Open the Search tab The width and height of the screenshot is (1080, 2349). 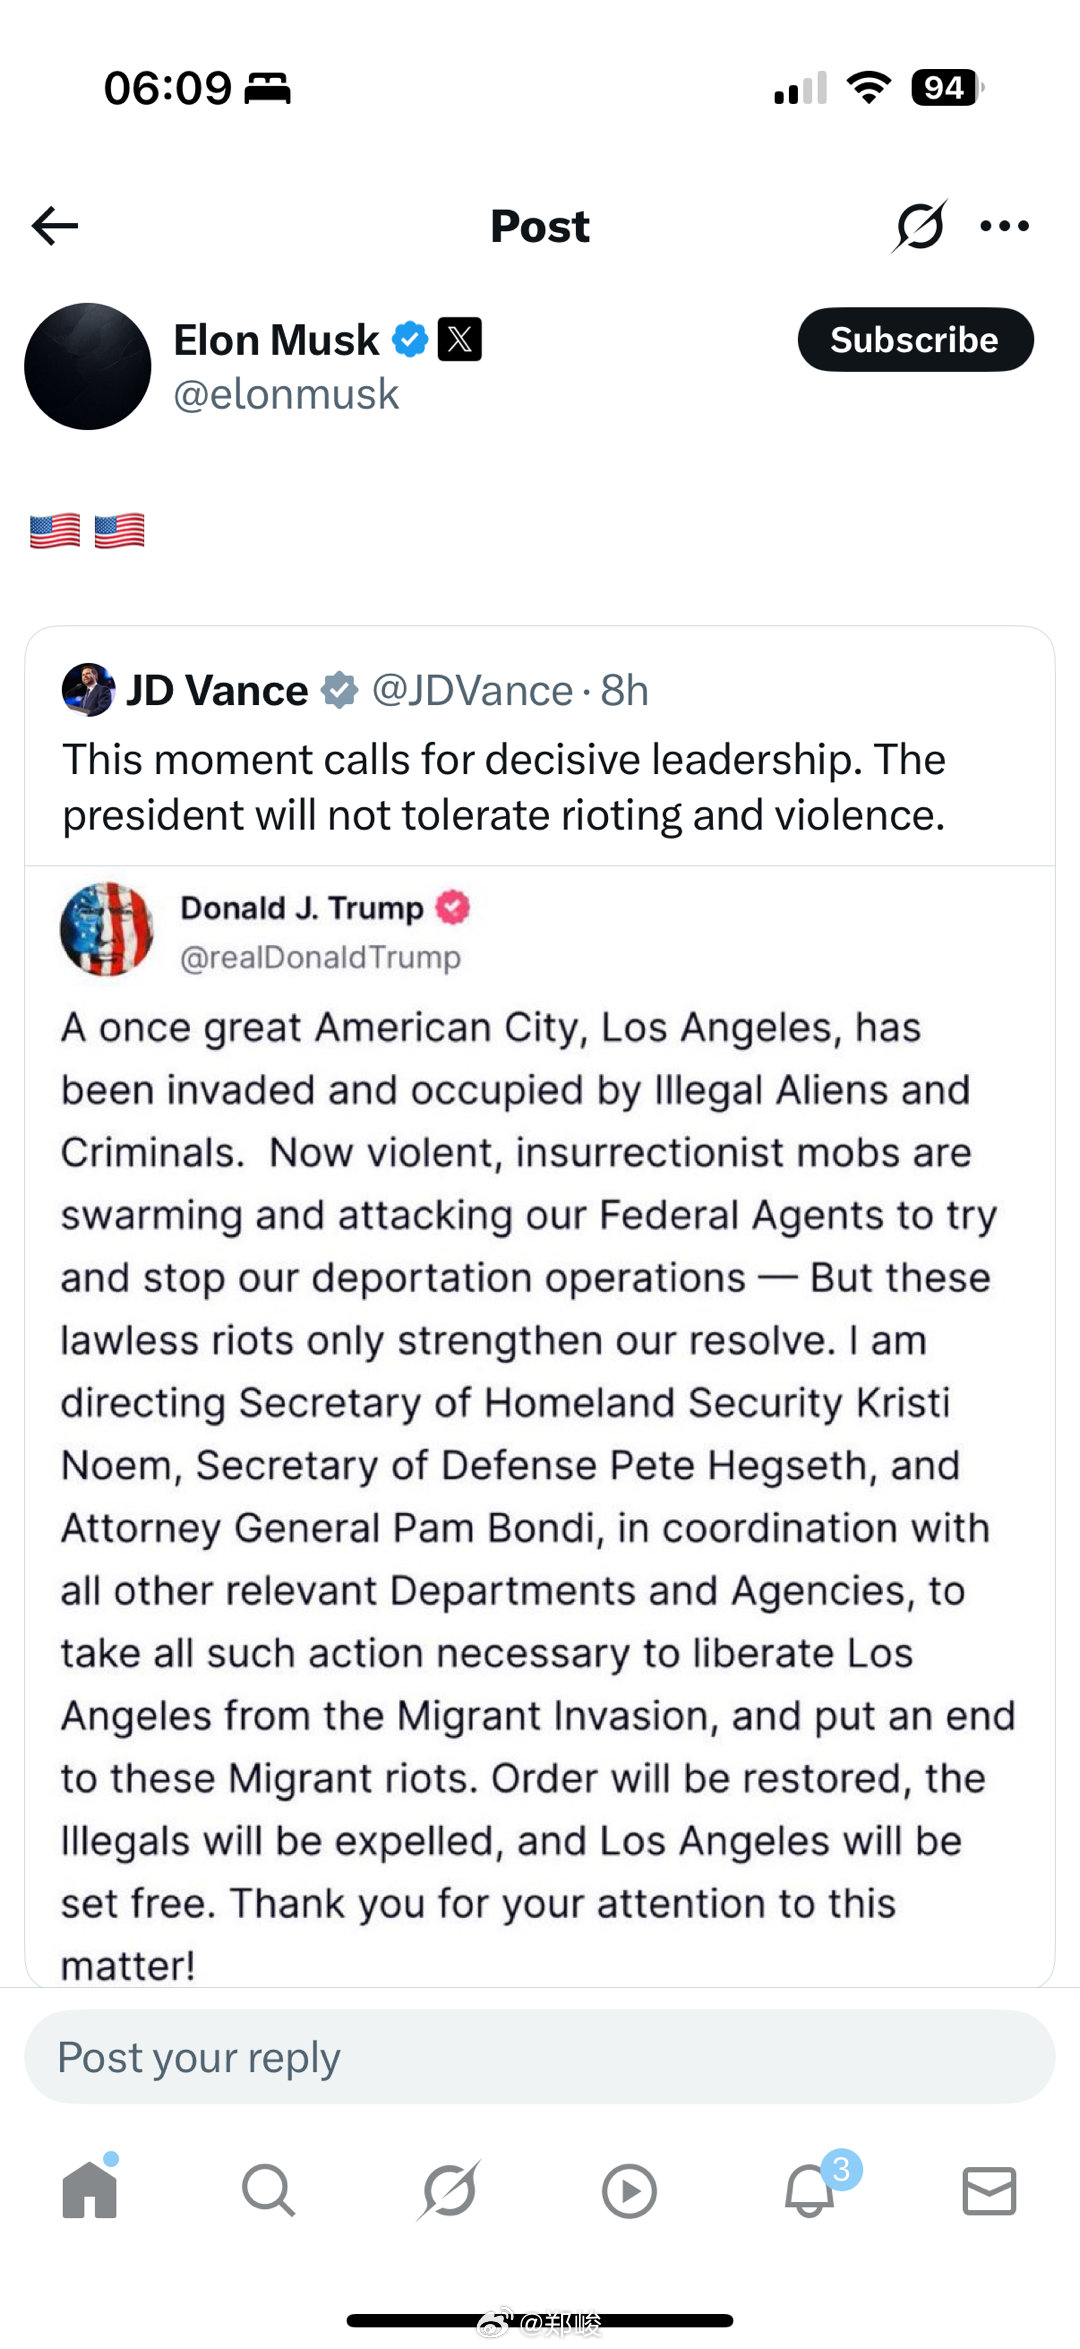point(268,2191)
